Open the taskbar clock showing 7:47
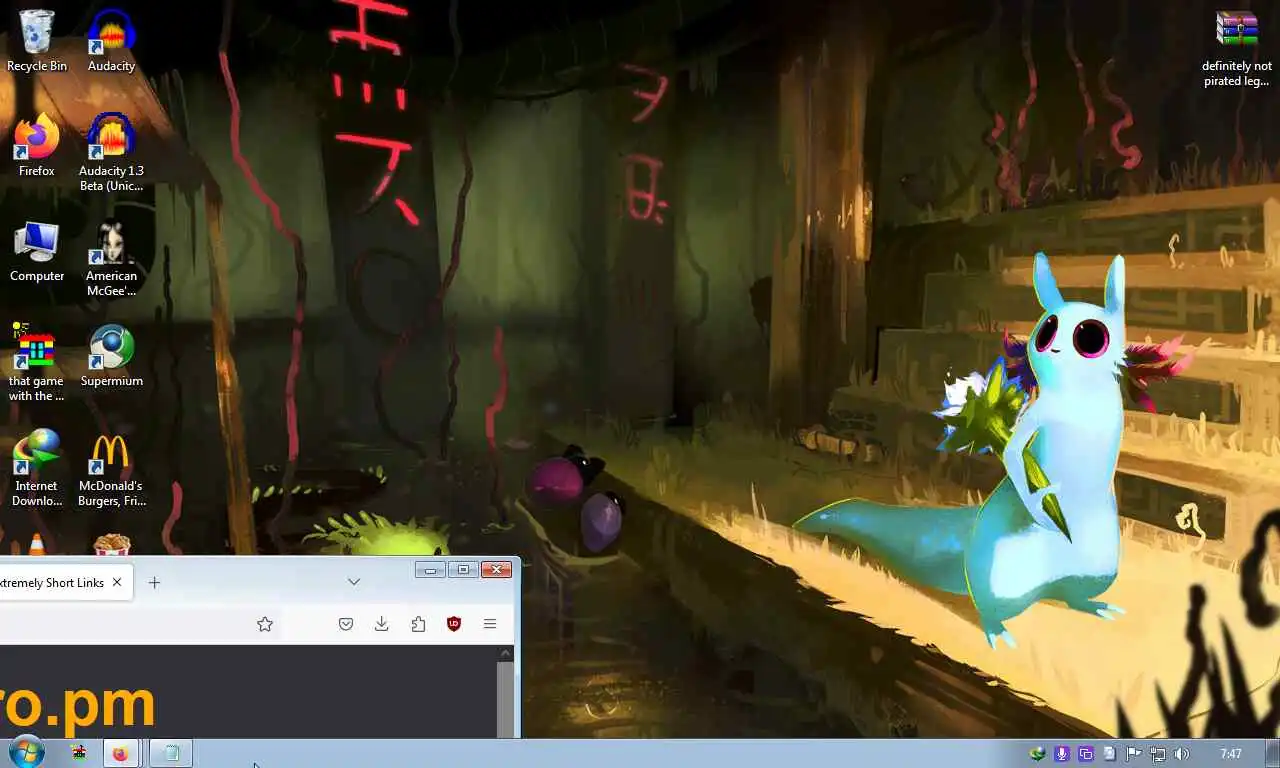Screen dimensions: 1280x768 pyautogui.click(x=1231, y=754)
